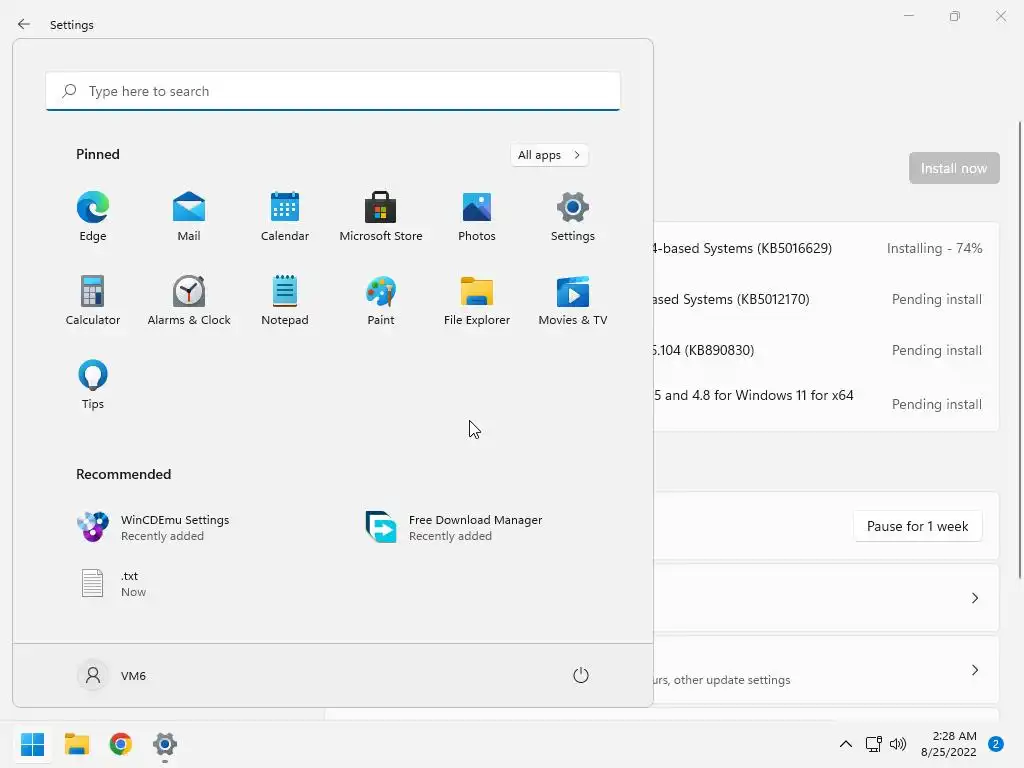Open Edge from pinned apps
This screenshot has width=1024, height=768.
(93, 217)
